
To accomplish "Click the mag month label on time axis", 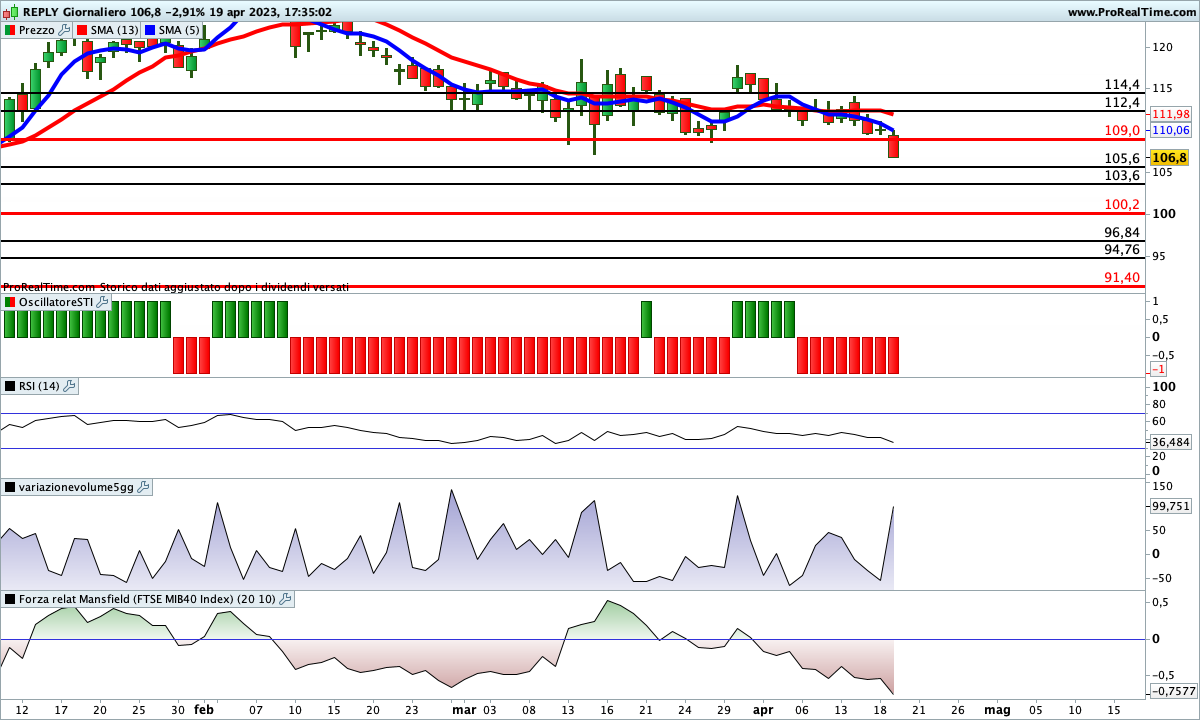I will tap(997, 709).
